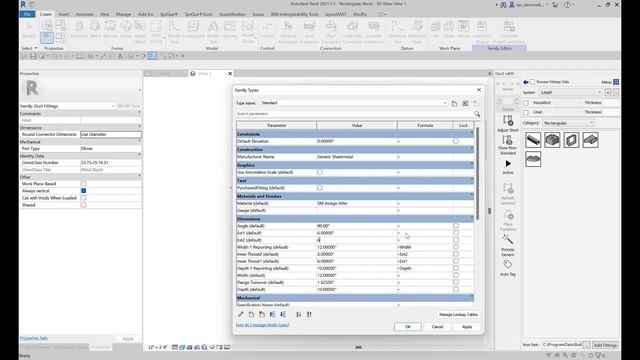Click the Search parameters field
This screenshot has height=360, width=640.
point(354,114)
